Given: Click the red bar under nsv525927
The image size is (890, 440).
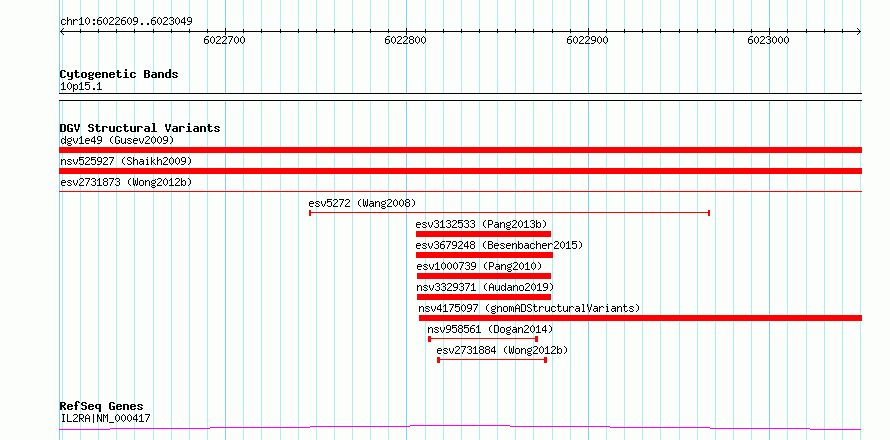Looking at the screenshot, I should [460, 171].
